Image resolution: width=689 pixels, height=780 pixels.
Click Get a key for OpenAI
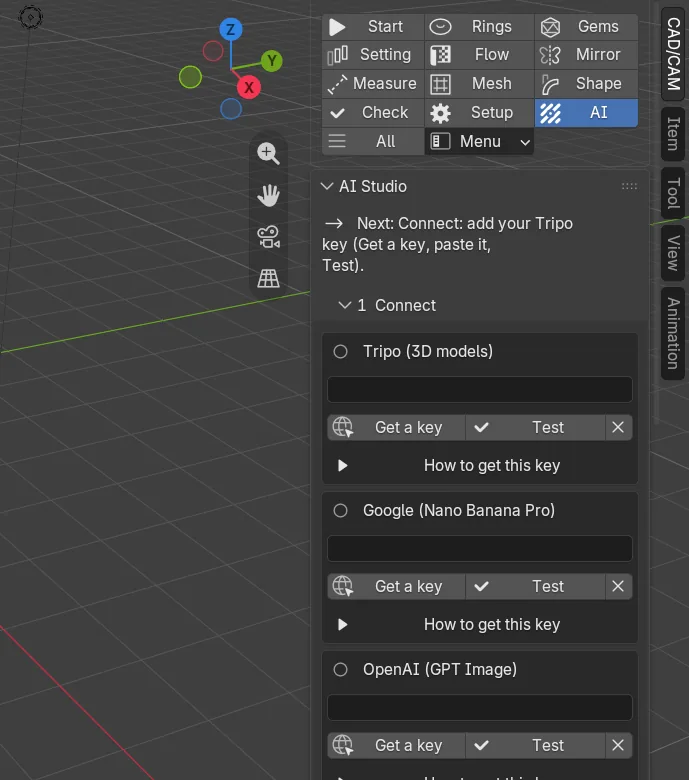(x=396, y=746)
